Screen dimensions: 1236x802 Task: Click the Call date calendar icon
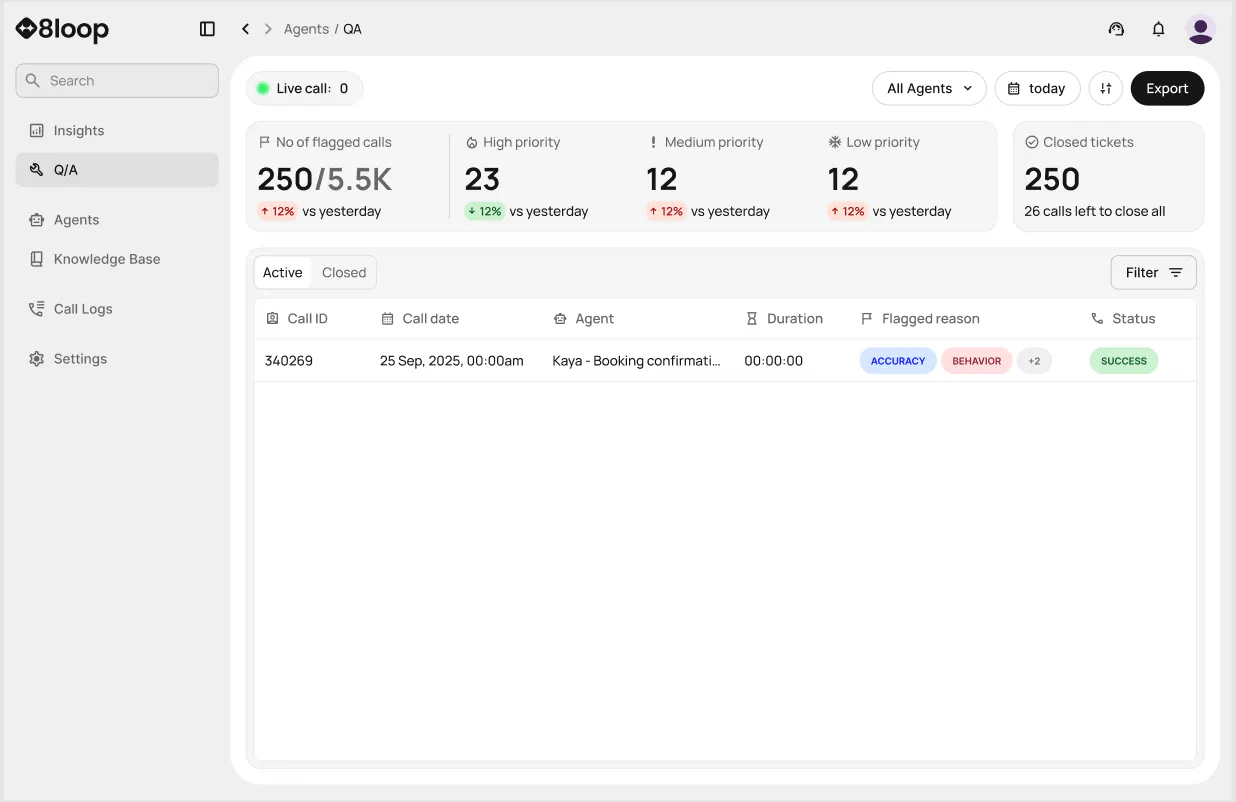[388, 318]
